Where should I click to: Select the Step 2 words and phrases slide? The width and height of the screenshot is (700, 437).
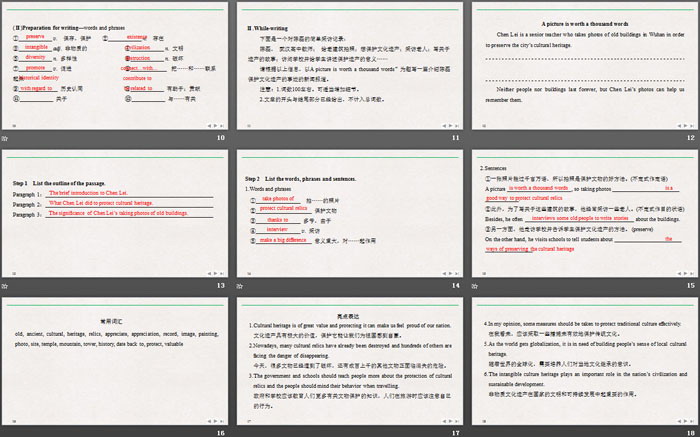pos(348,212)
